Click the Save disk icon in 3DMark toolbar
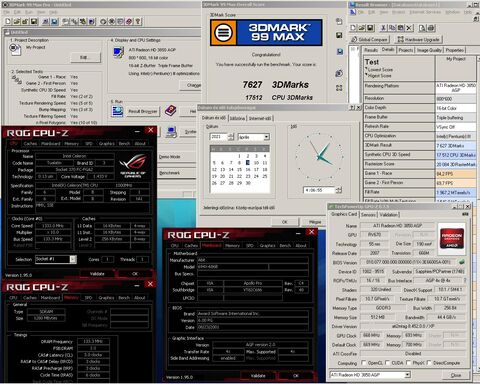Screen dimensions: 480x384 tap(34, 22)
